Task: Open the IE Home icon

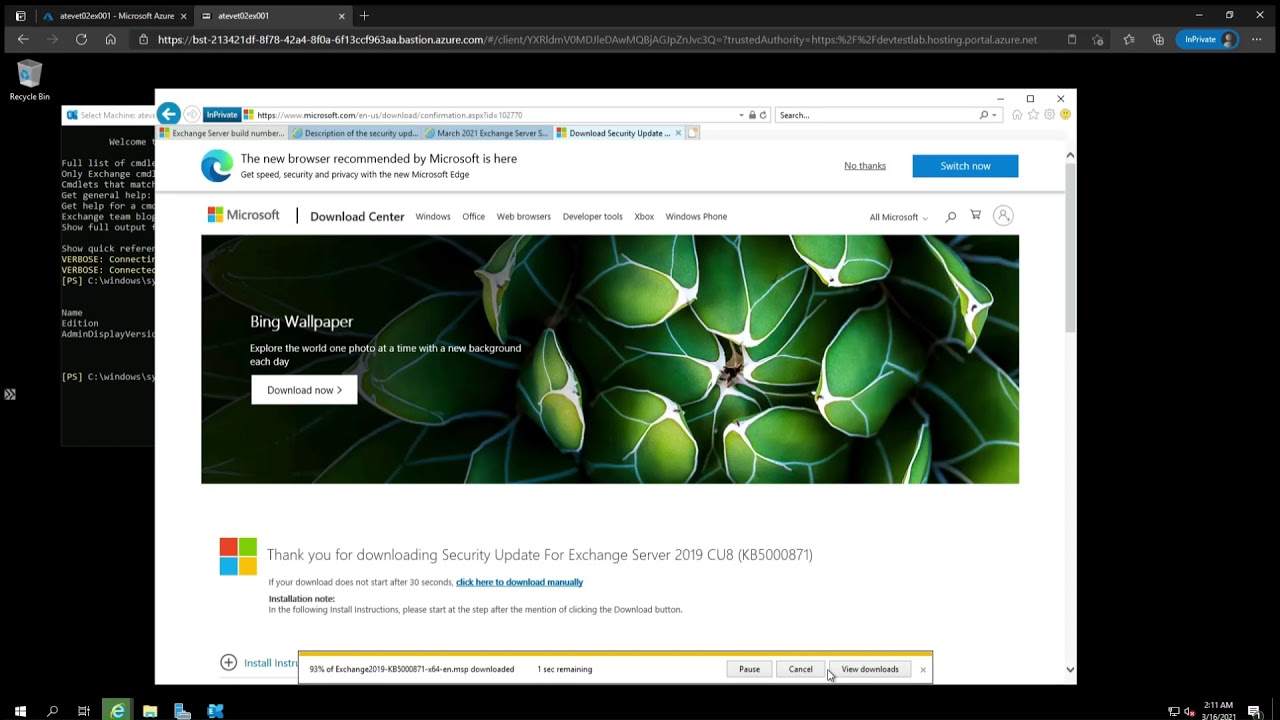Action: 1017,115
